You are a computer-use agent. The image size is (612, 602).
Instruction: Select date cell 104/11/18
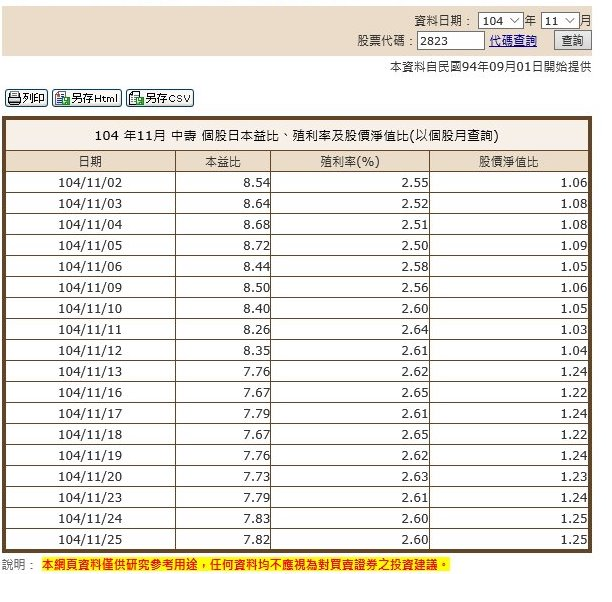tap(90, 435)
